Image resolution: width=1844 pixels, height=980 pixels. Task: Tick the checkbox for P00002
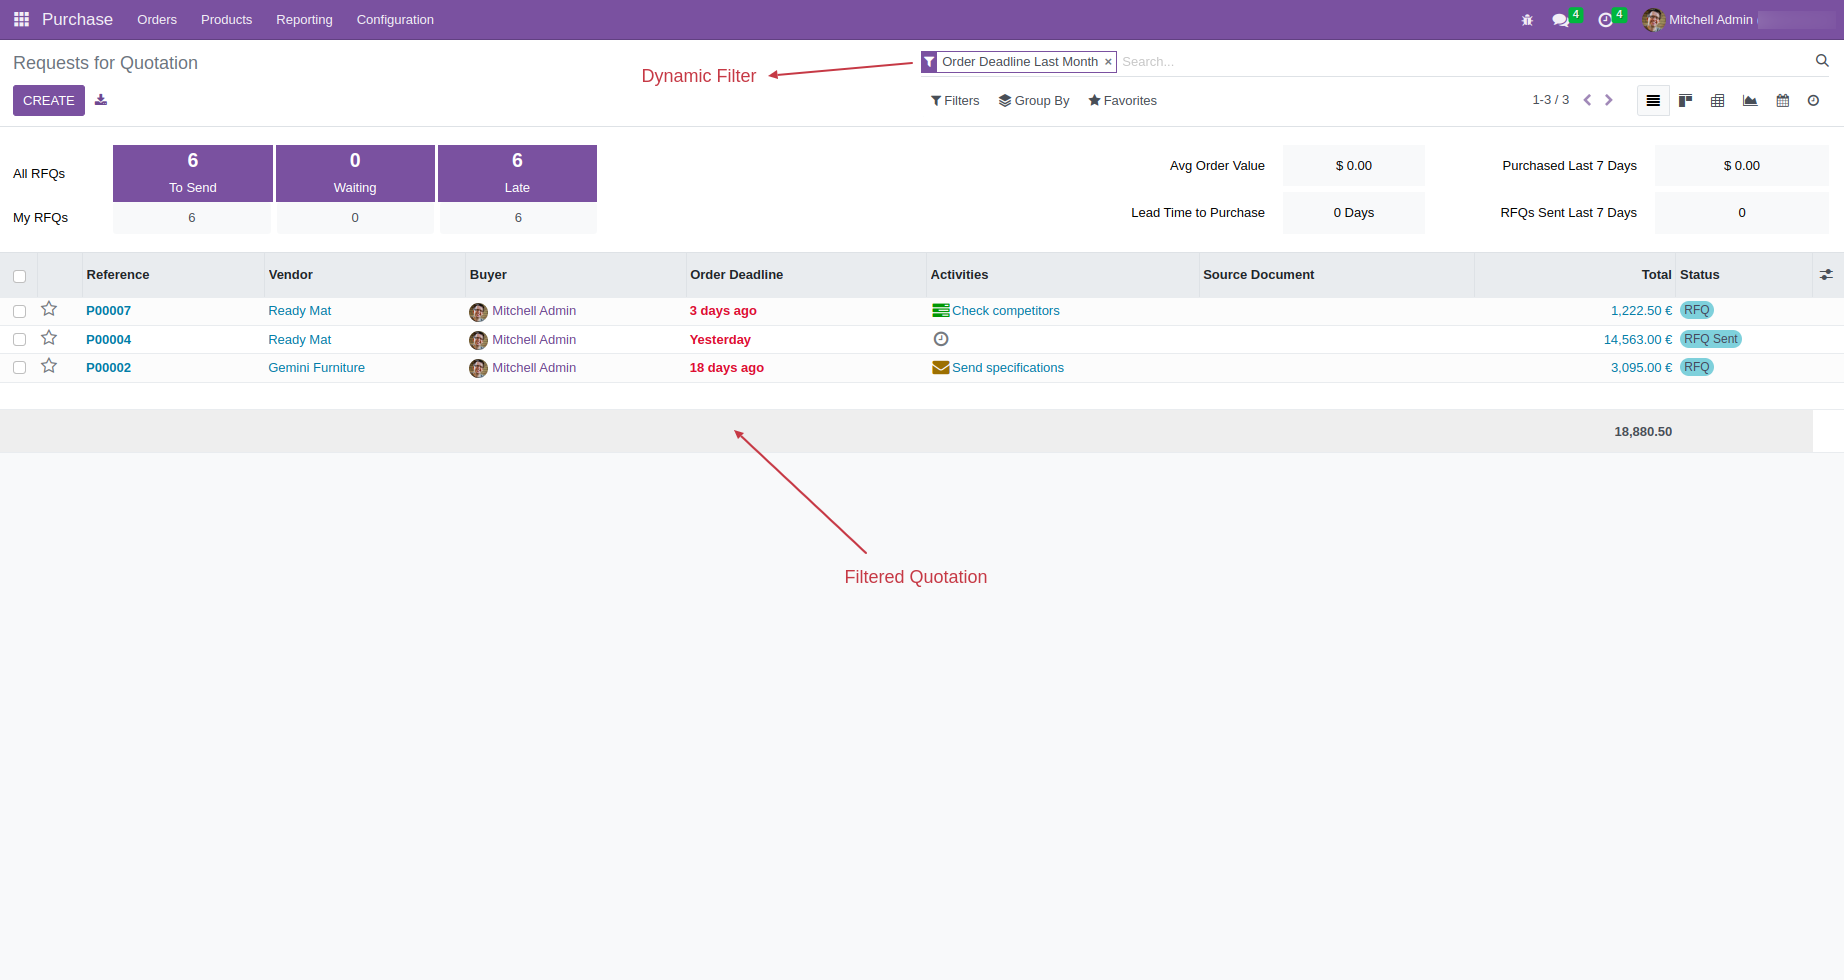pyautogui.click(x=19, y=368)
